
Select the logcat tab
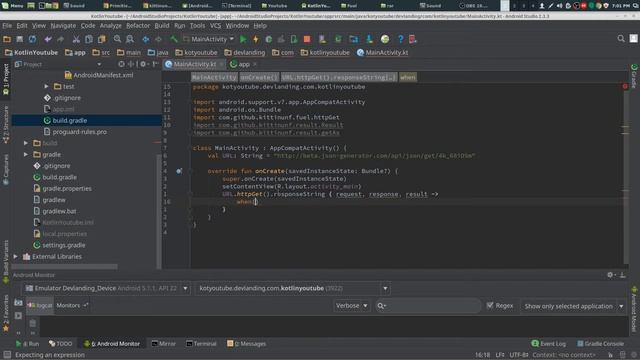tap(40, 305)
